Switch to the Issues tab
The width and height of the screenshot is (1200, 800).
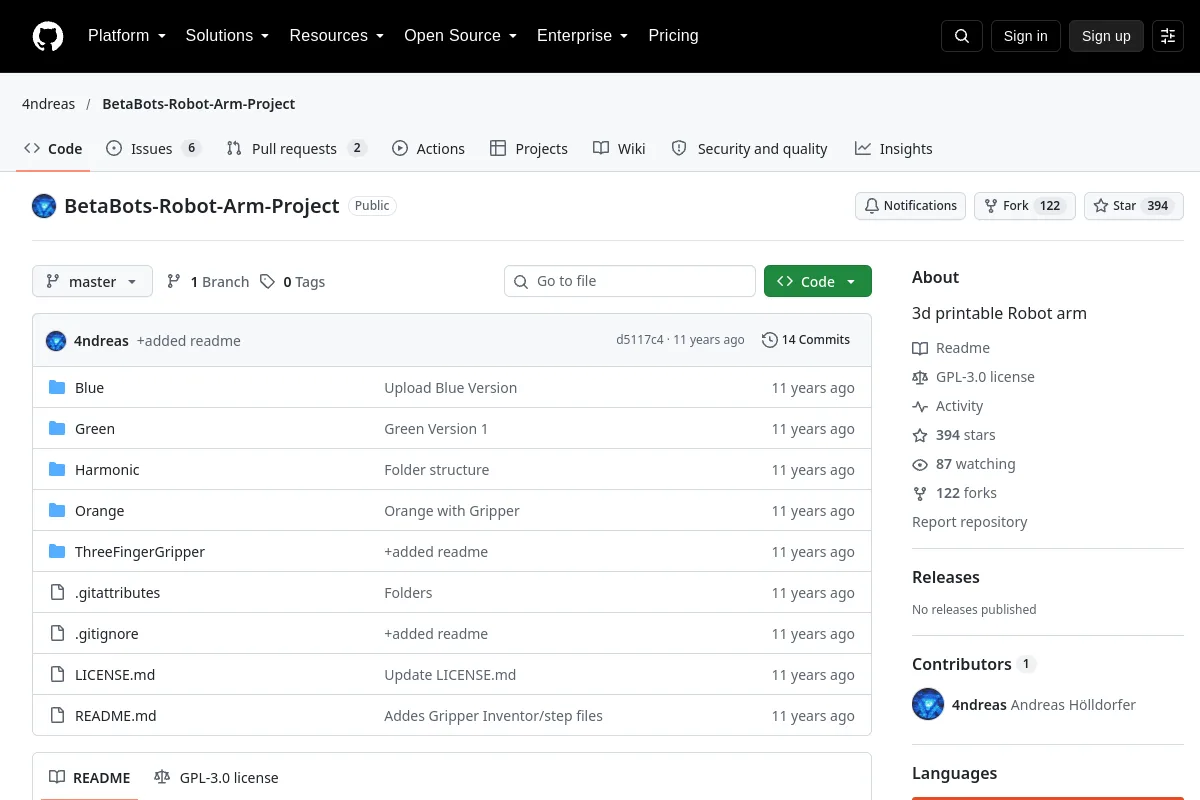pos(154,148)
